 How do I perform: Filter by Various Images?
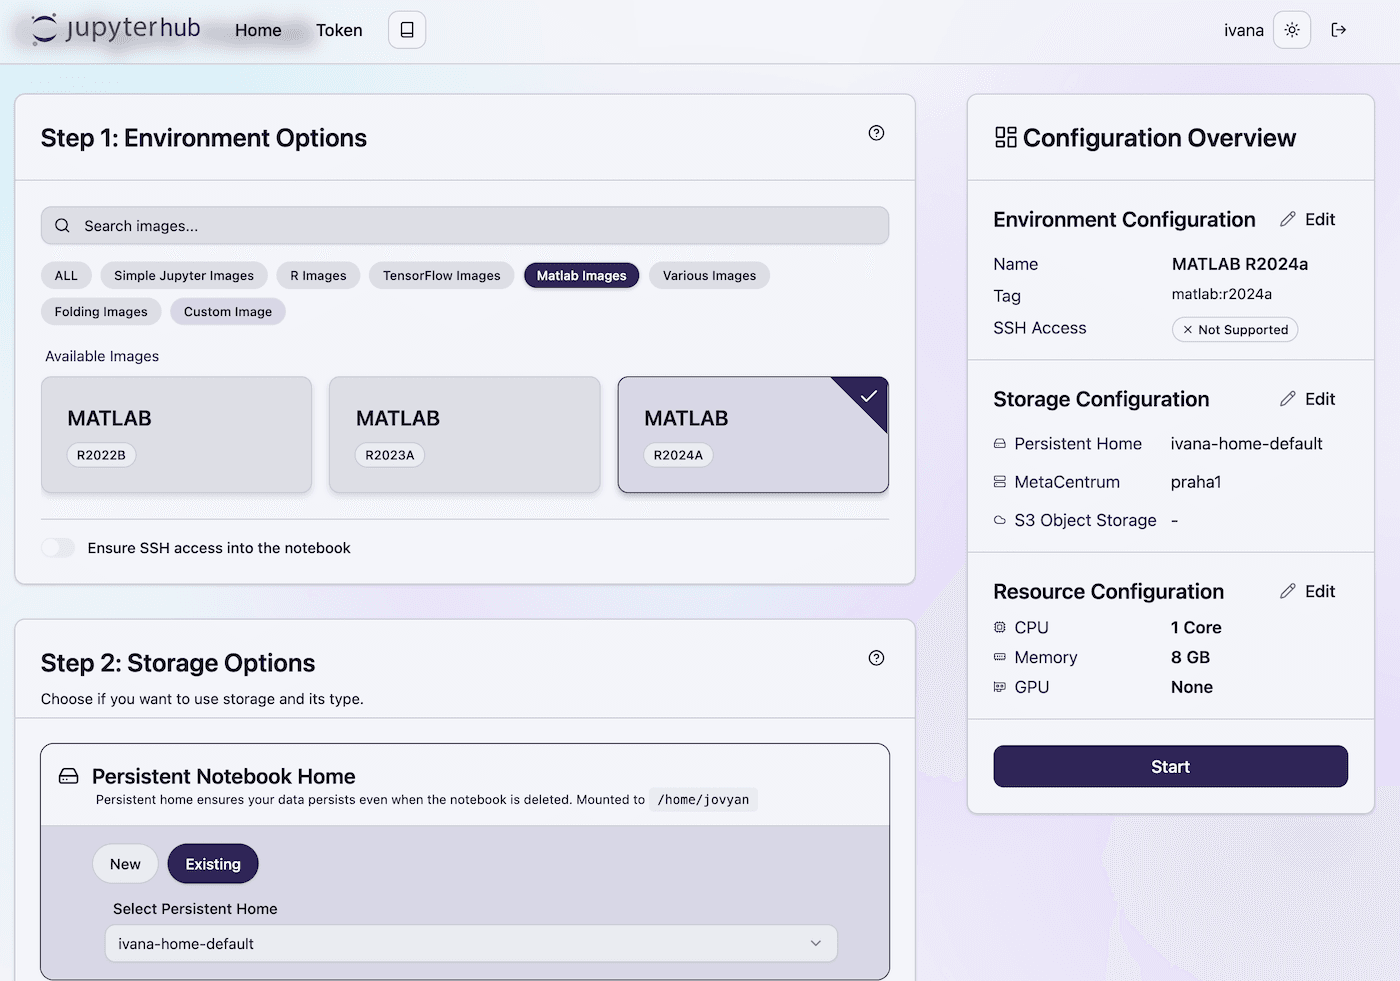710,276
